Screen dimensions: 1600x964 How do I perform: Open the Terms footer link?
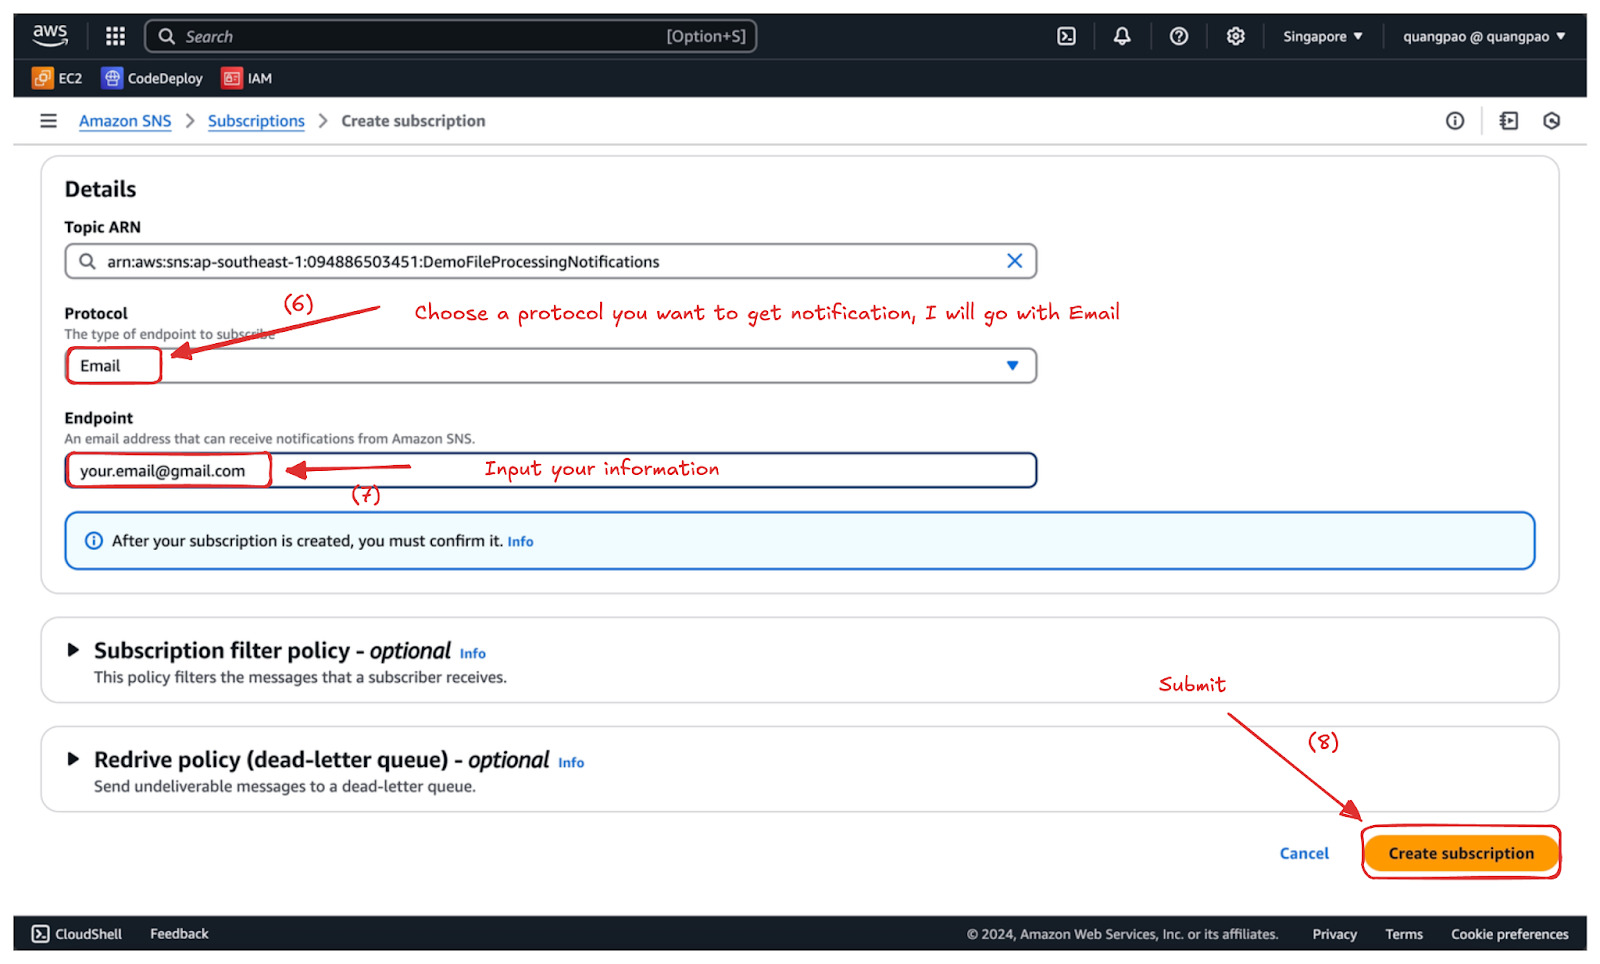pyautogui.click(x=1403, y=934)
